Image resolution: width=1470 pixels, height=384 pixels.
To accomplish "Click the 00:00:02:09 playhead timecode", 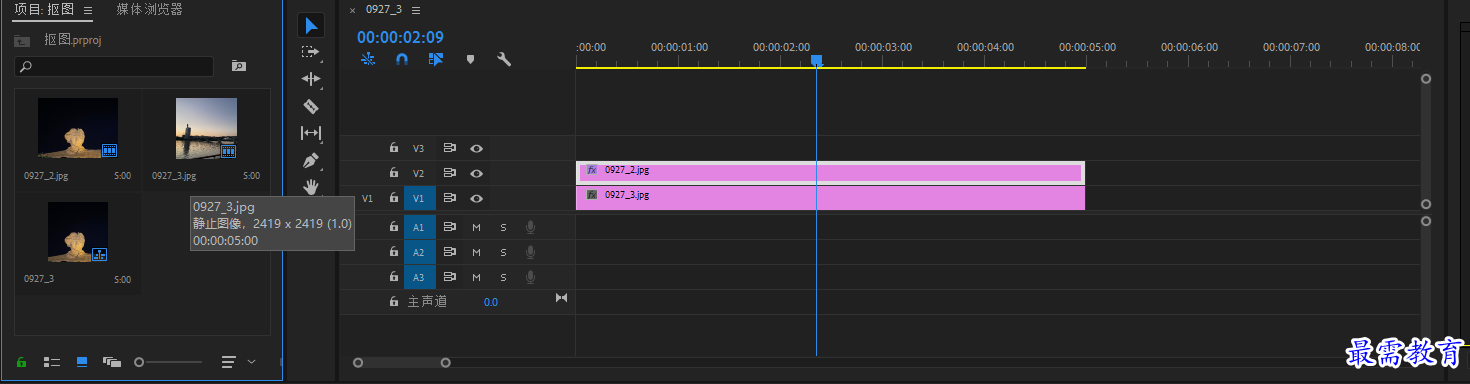I will 400,37.
